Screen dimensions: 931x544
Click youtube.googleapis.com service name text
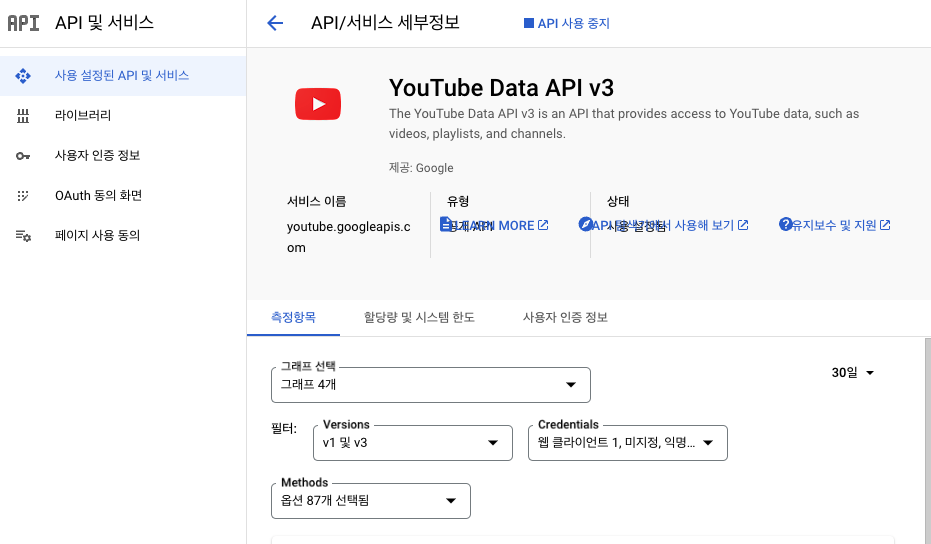pyautogui.click(x=349, y=237)
